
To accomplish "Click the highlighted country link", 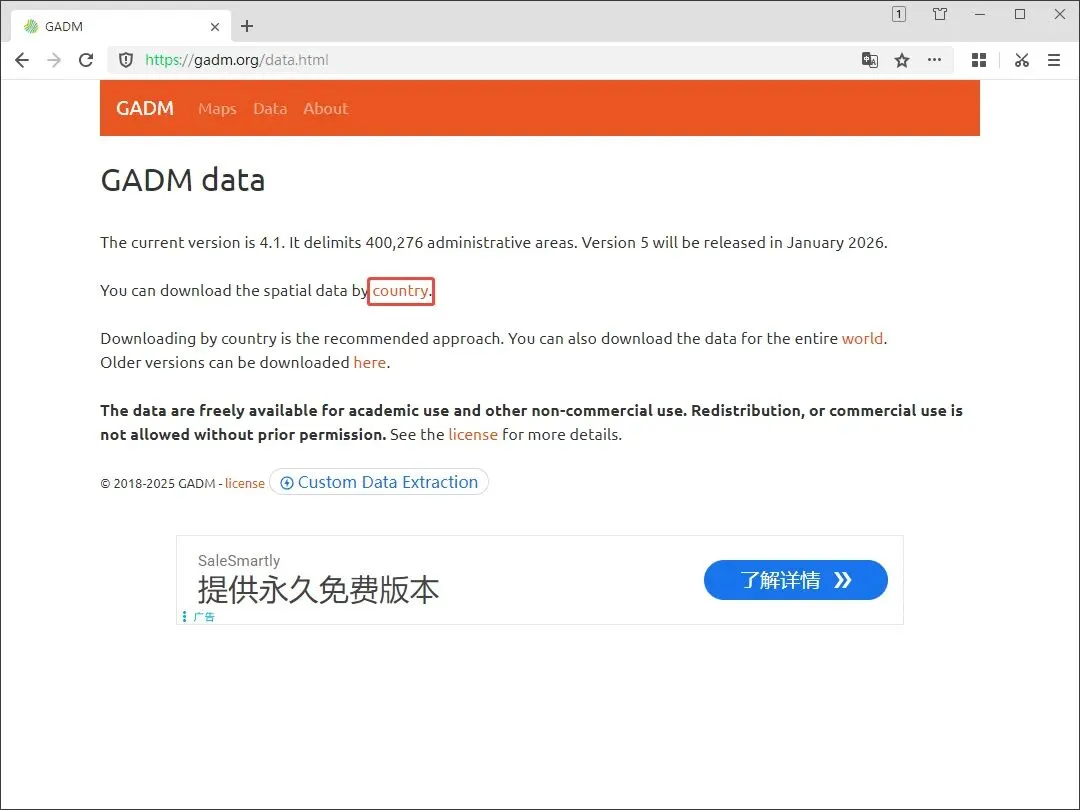I will [401, 291].
